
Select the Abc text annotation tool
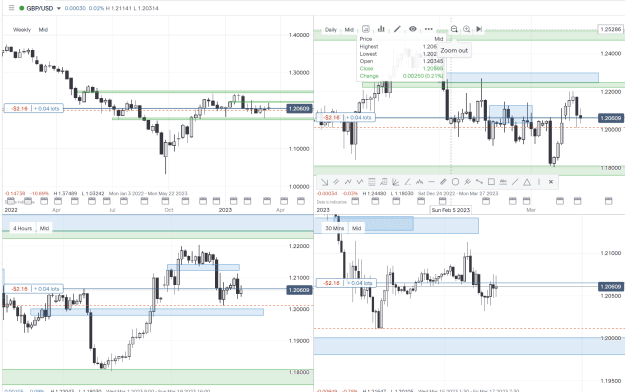(x=503, y=182)
